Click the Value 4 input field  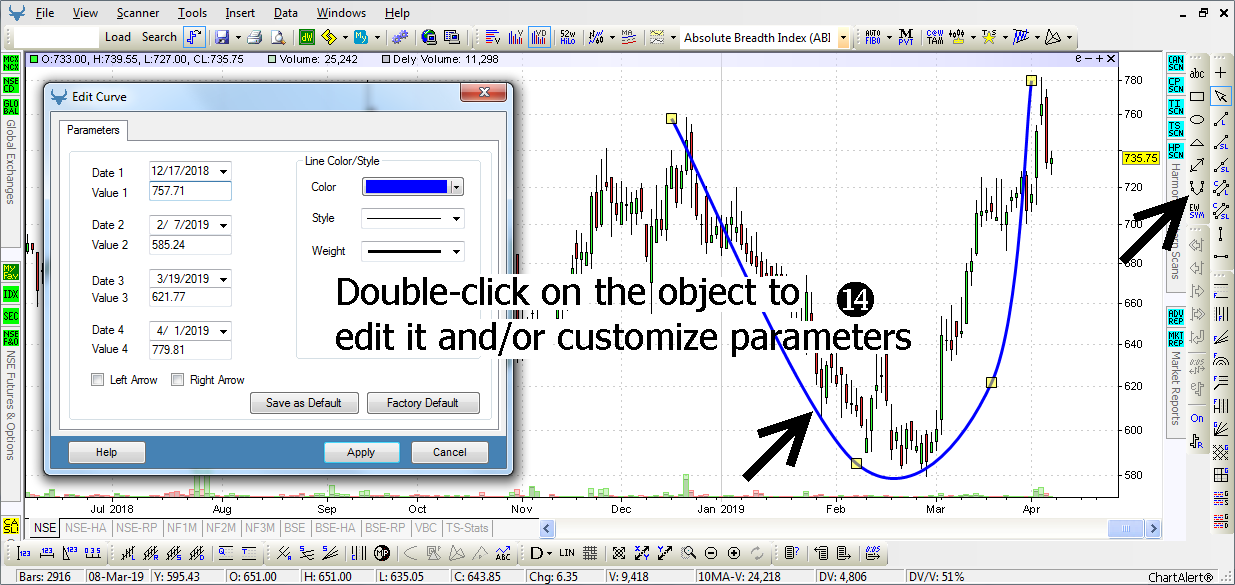pos(190,349)
